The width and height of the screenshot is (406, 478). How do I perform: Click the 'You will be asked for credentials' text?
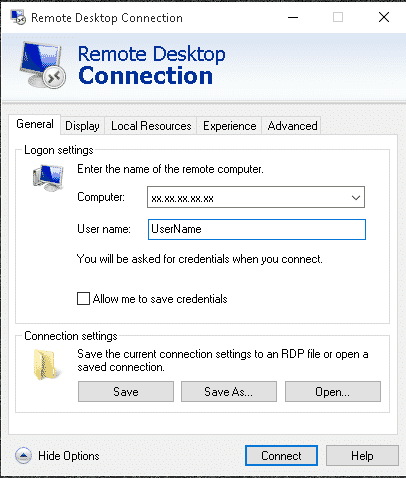pos(200,259)
